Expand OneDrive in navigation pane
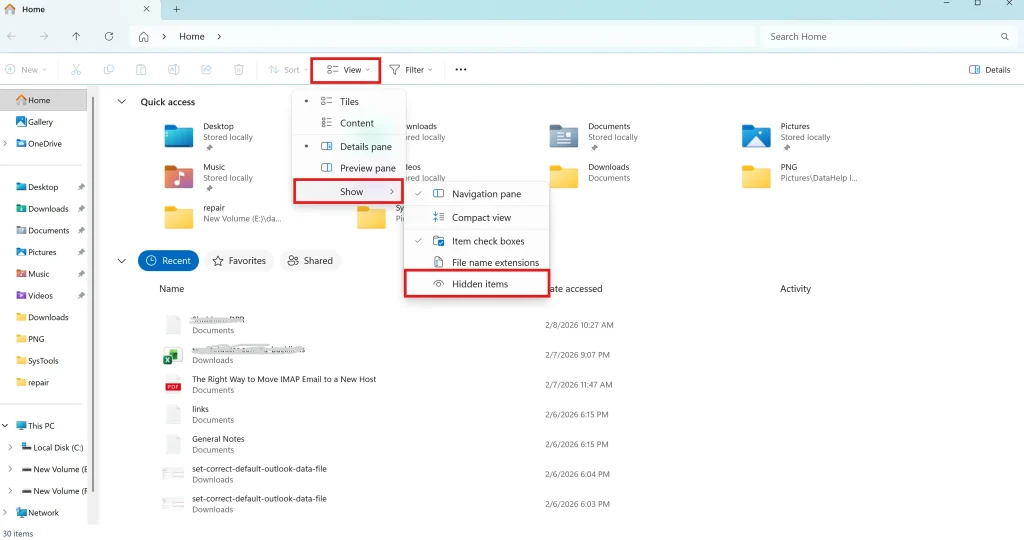Viewport: 1024px width, 540px height. pyautogui.click(x=5, y=144)
